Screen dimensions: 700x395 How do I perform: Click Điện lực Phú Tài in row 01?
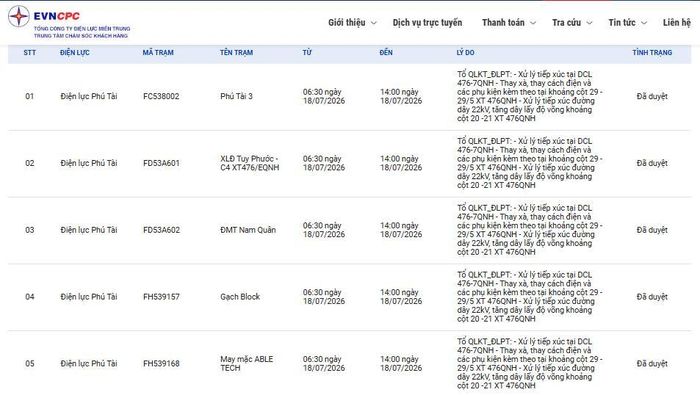[89, 96]
